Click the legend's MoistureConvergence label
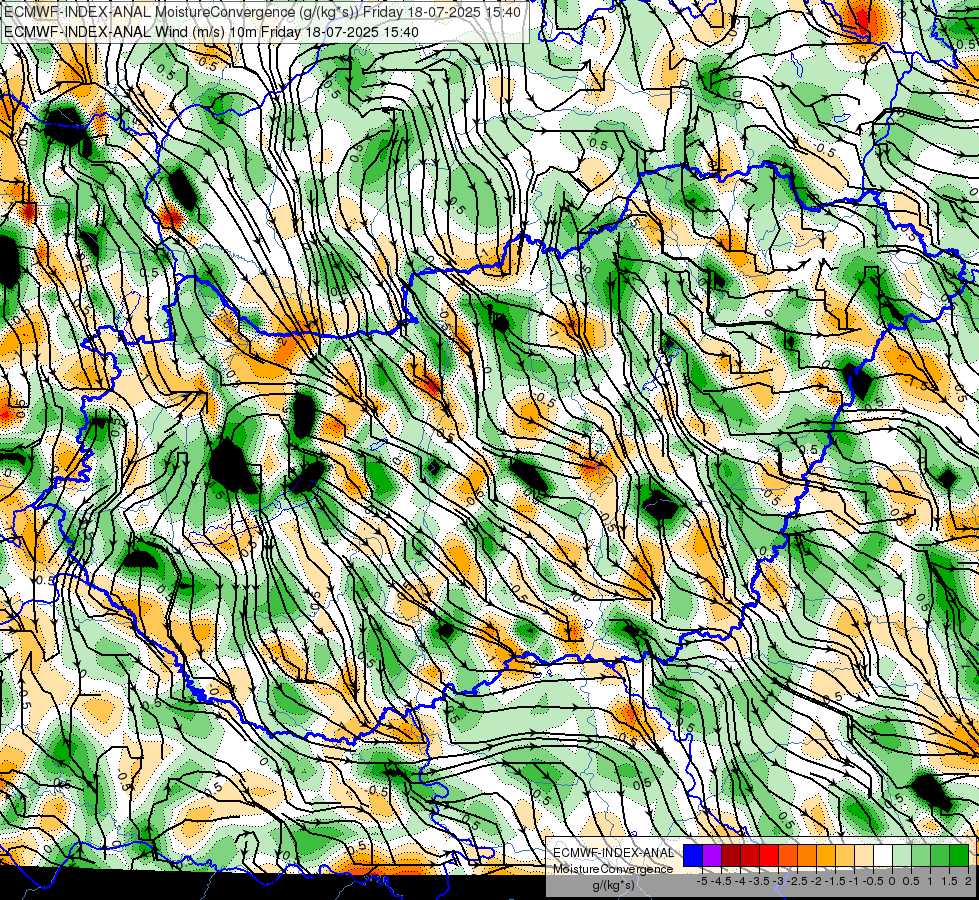This screenshot has width=979, height=900. (x=613, y=869)
